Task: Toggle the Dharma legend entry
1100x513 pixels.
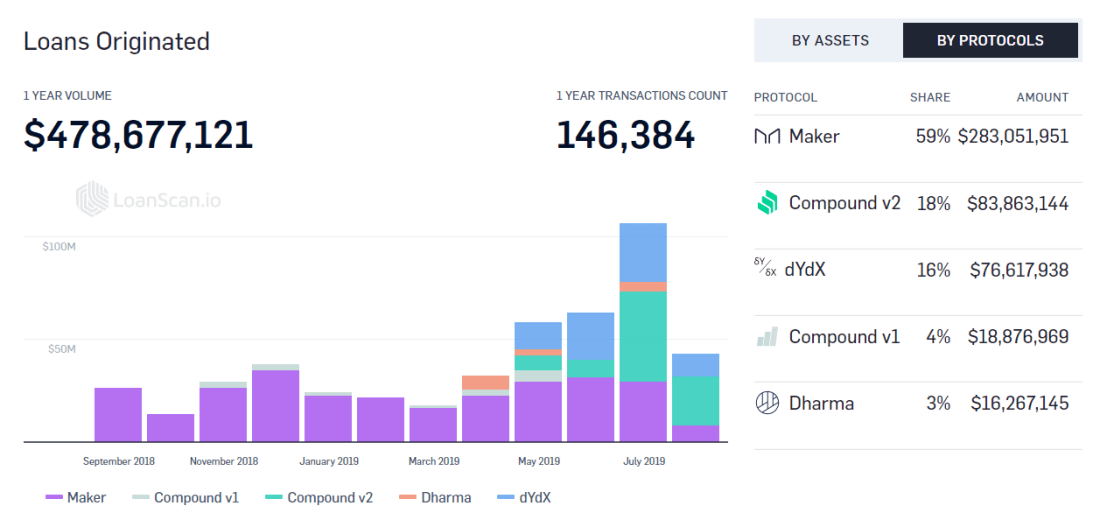Action: (x=436, y=498)
